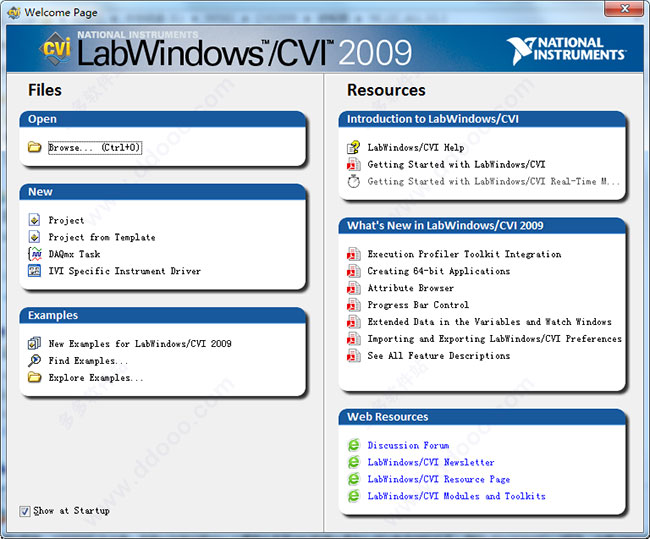This screenshot has width=650, height=539.
Task: Select Project from Template
Action: (x=102, y=237)
